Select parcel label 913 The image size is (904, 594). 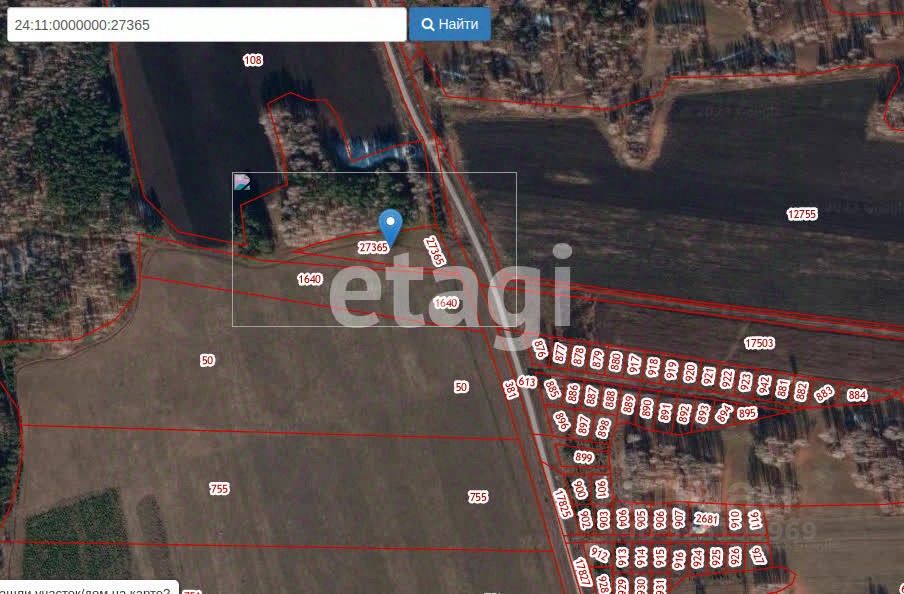coord(622,557)
